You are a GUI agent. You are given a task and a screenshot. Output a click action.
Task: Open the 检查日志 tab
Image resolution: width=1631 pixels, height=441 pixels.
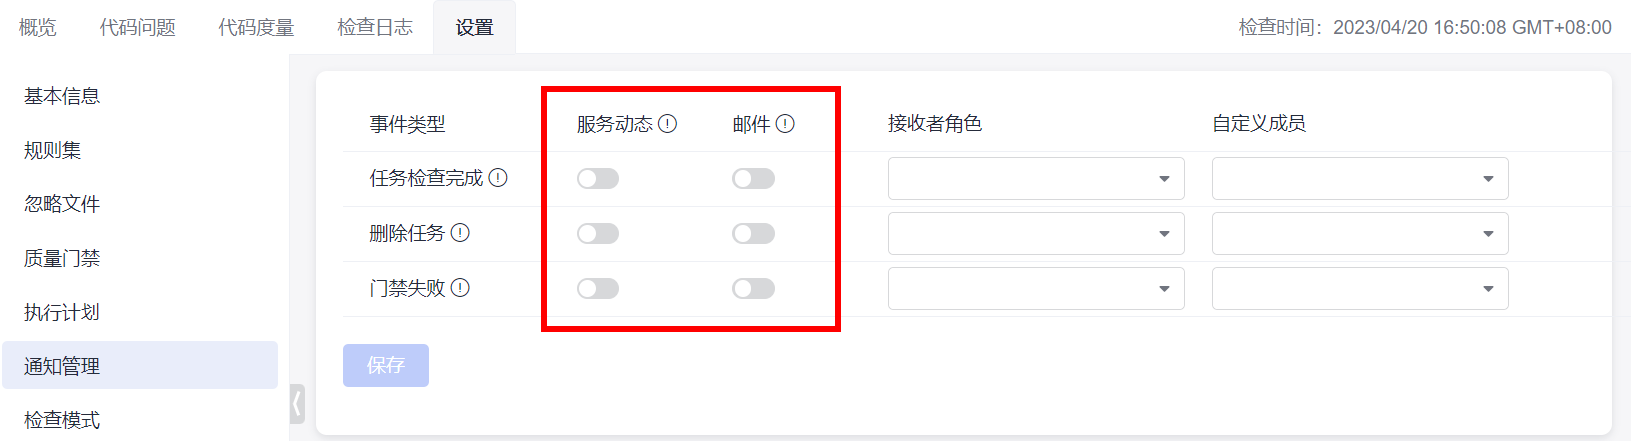pos(375,27)
